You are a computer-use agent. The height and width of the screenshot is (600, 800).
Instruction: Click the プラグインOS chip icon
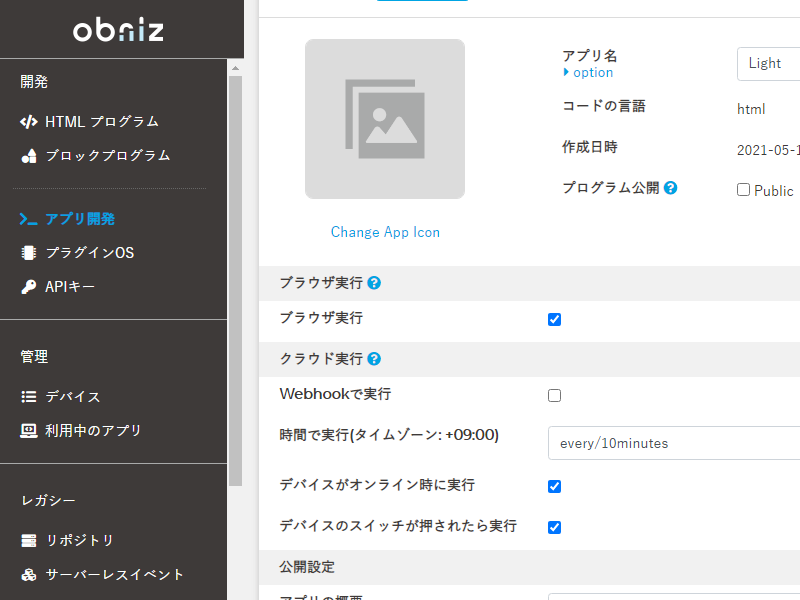tap(29, 253)
